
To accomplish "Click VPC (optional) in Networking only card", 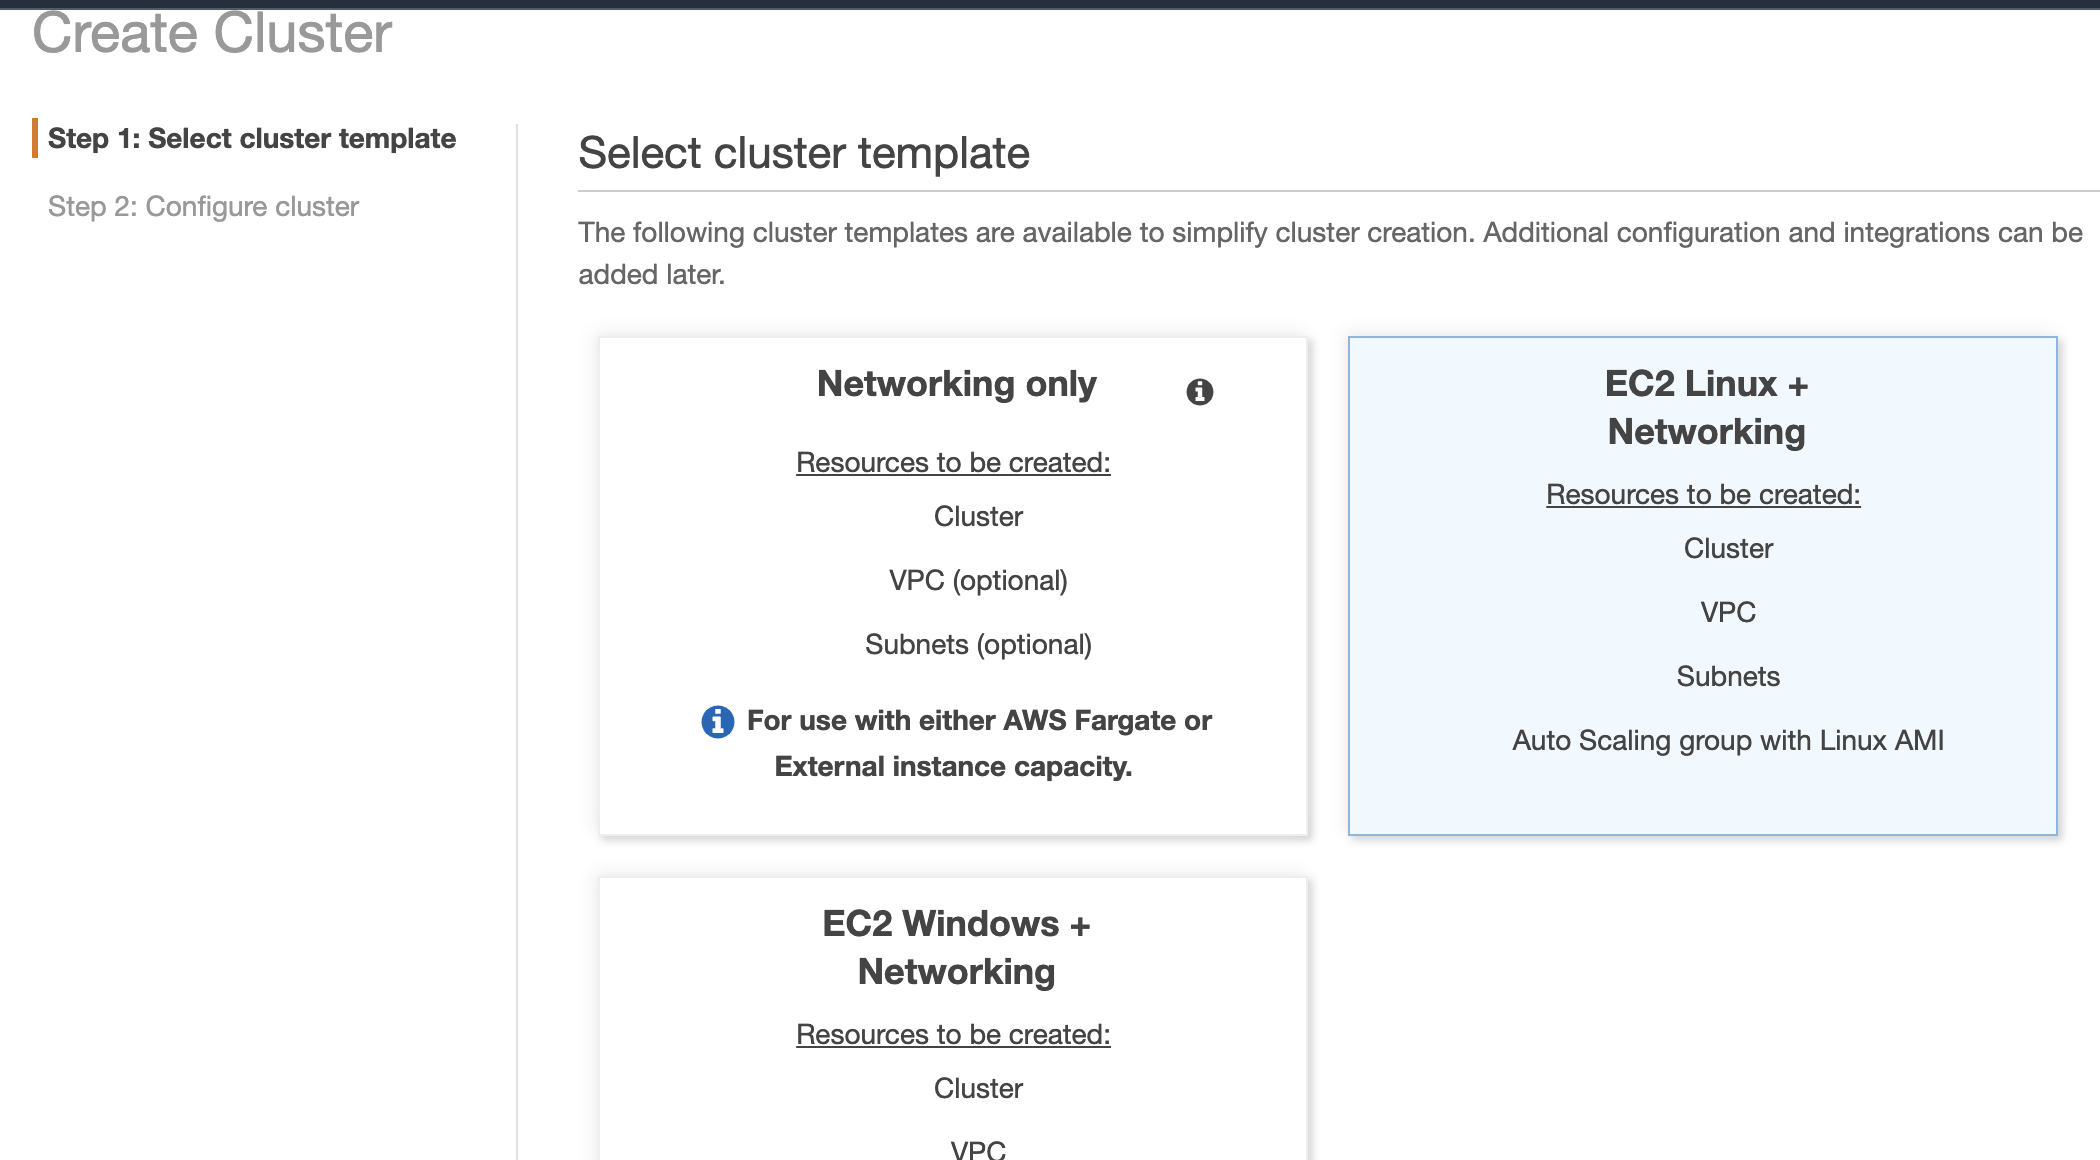I will [x=977, y=580].
